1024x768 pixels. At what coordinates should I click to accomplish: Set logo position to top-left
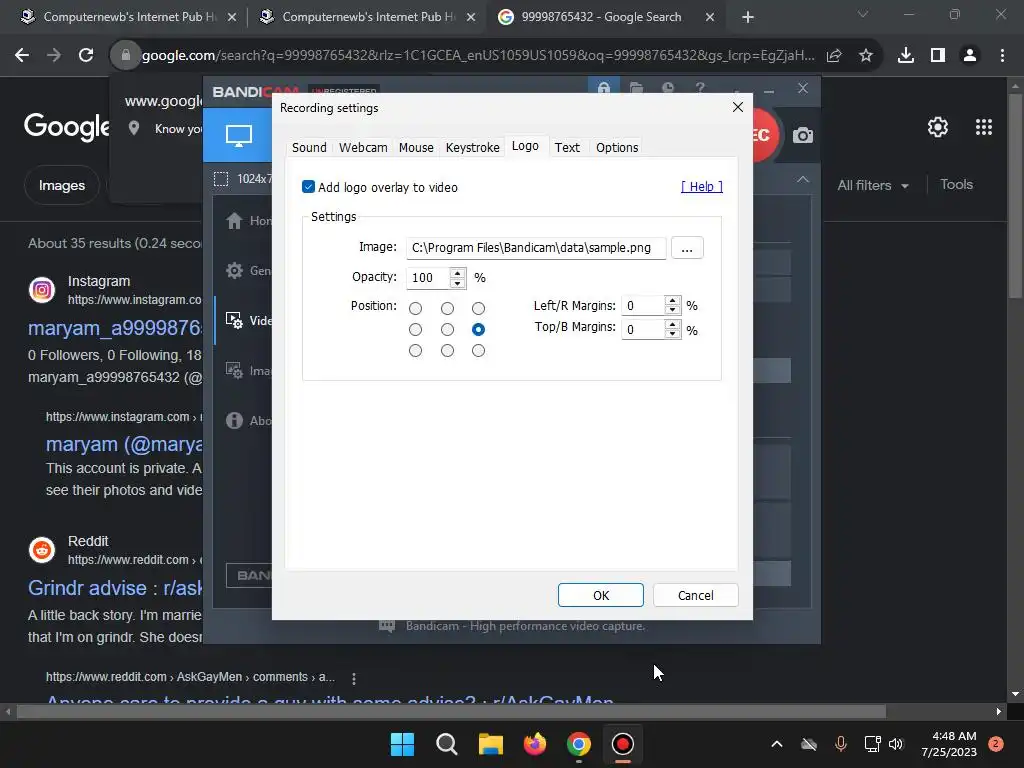[x=415, y=308]
